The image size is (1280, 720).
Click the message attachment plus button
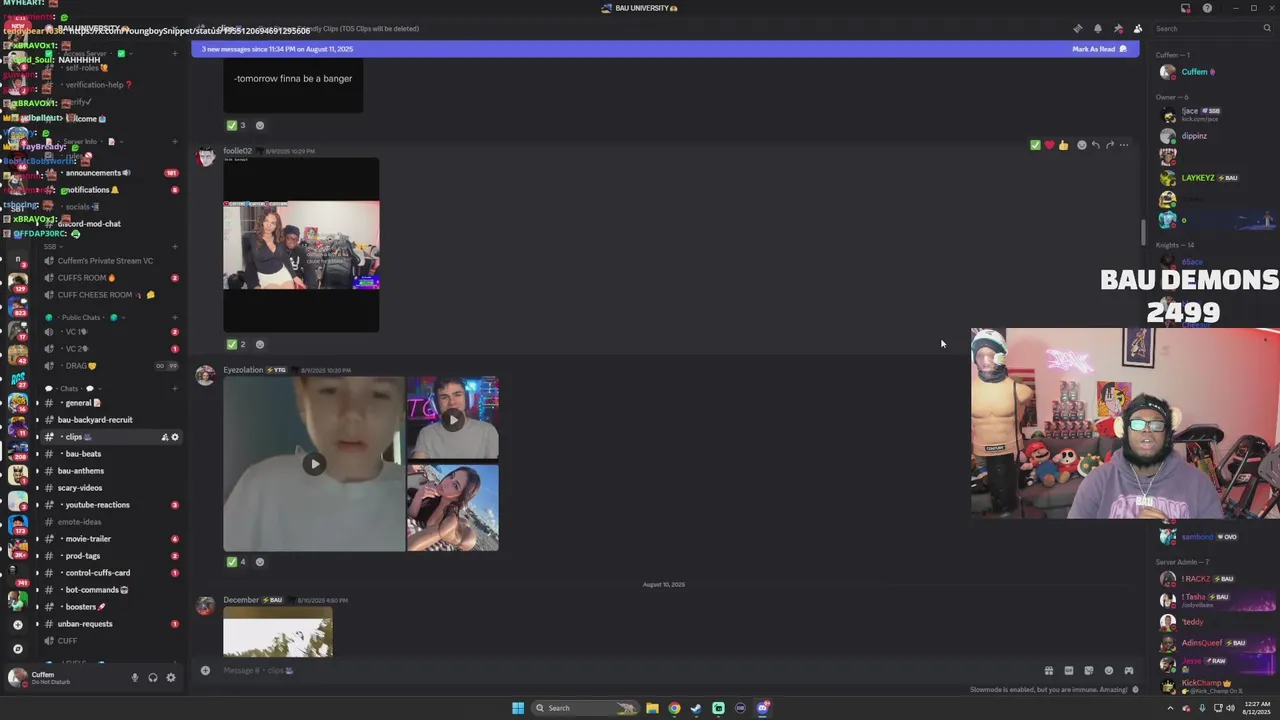tap(205, 670)
